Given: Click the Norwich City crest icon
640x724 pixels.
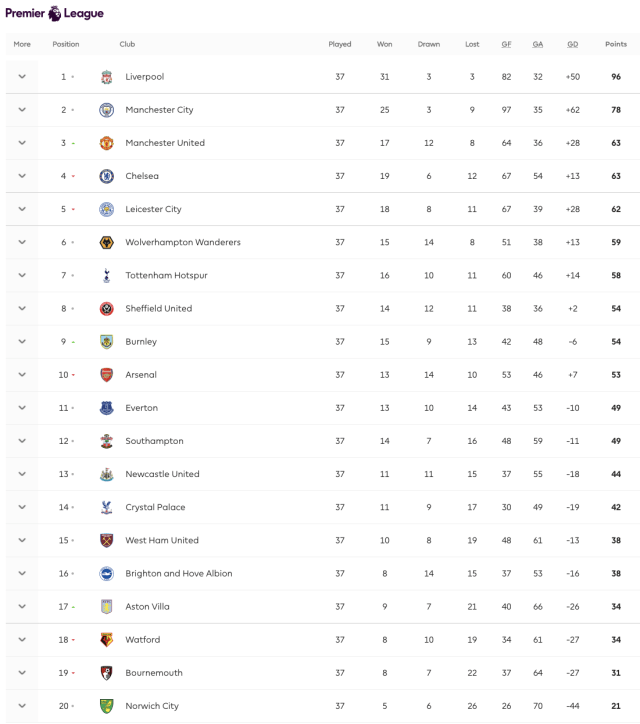Looking at the screenshot, I should [x=107, y=706].
